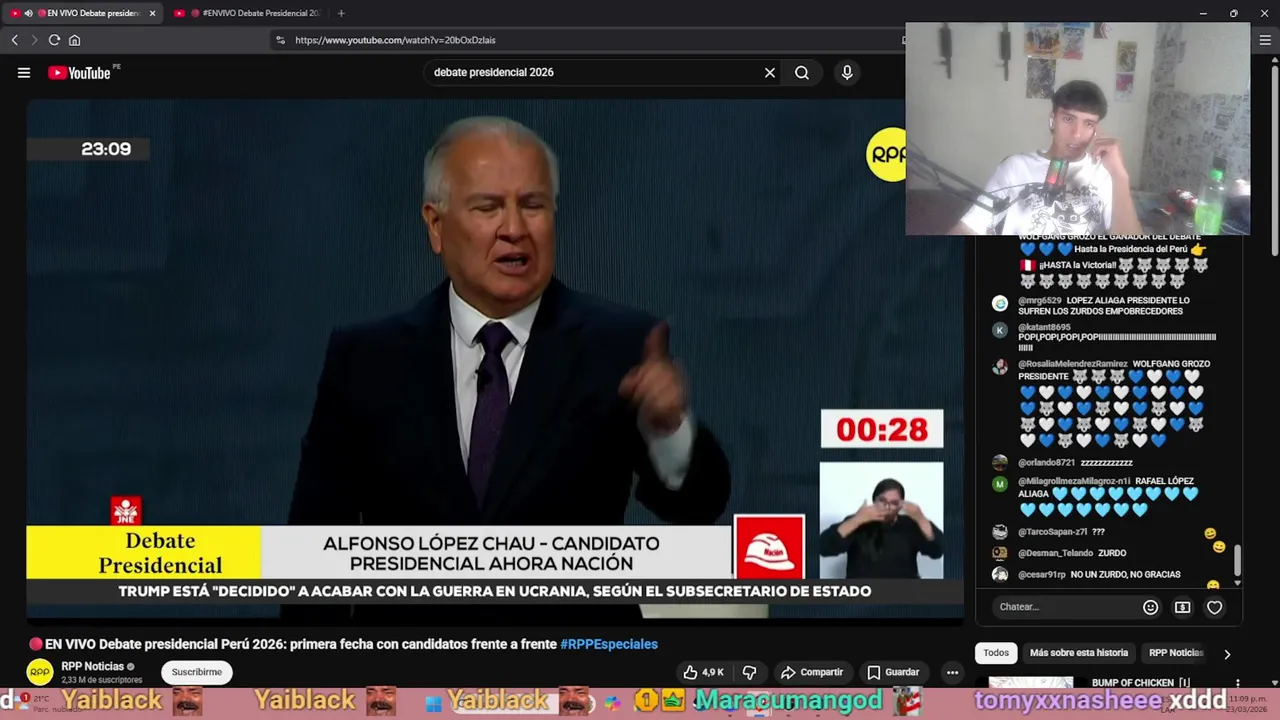The image size is (1280, 720).
Task: Open Super Chat purchase icon
Action: [x=1182, y=607]
